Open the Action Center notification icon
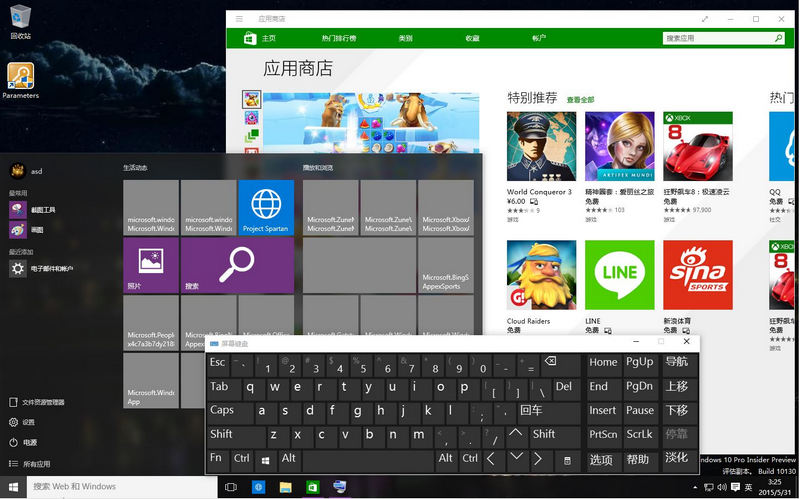Screen dimensions: 800x499 pos(735,487)
